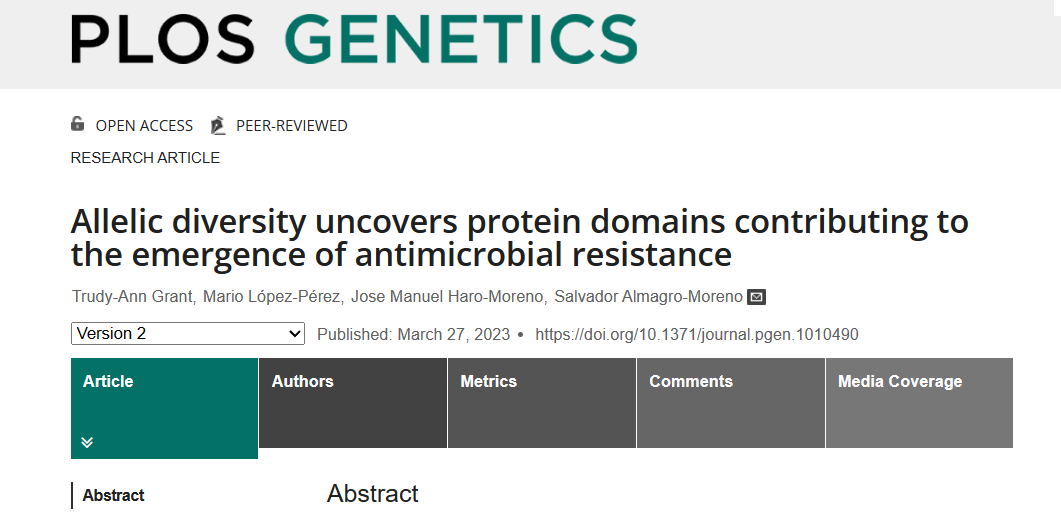Switch to the Authors tab
The width and height of the screenshot is (1061, 515).
(353, 403)
